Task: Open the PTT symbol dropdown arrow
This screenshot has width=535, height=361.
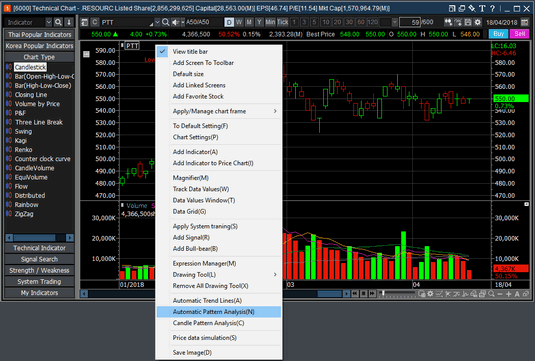Action: 157,22
